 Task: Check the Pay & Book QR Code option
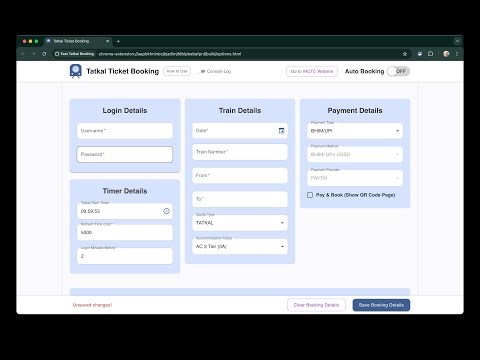click(x=310, y=195)
